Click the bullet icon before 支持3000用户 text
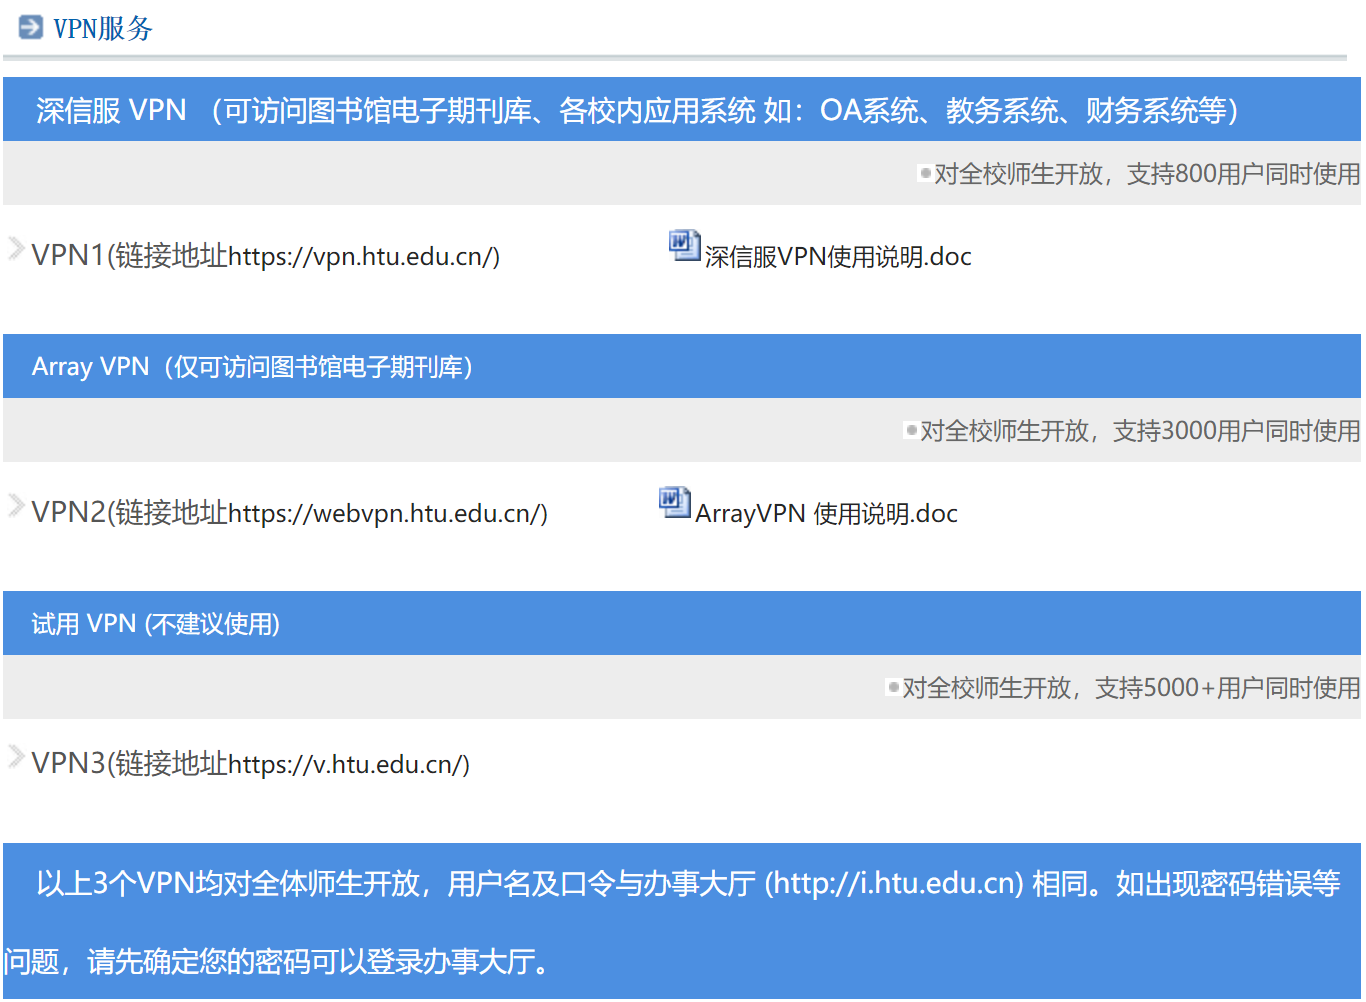 tap(911, 431)
